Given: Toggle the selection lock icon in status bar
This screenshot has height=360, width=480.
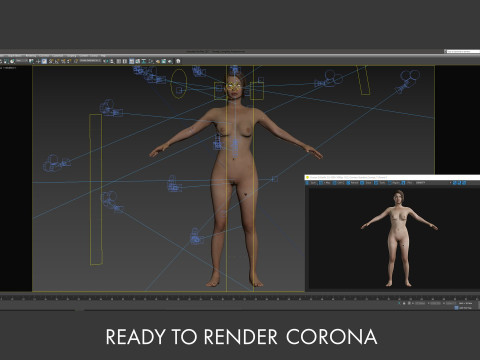Looking at the screenshot, I should click(404, 303).
